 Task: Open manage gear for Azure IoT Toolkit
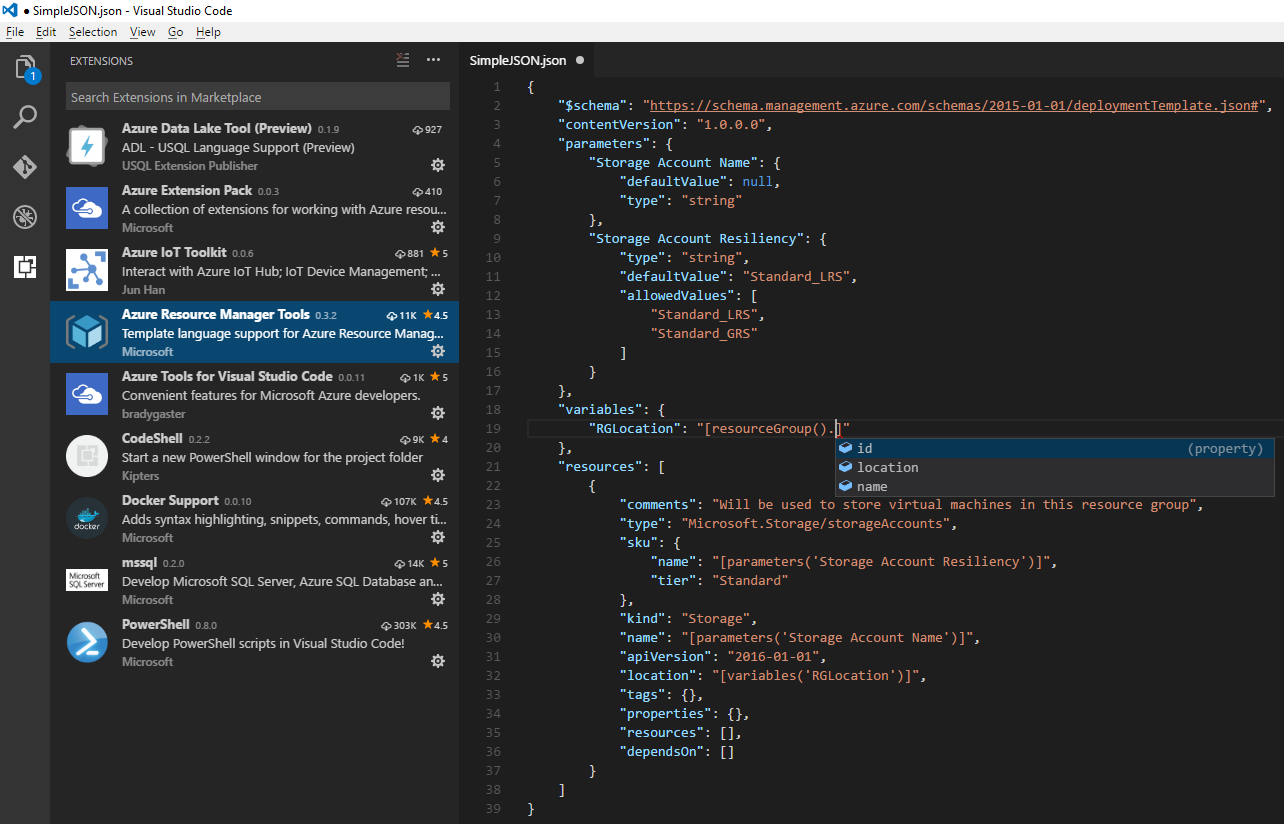tap(437, 289)
